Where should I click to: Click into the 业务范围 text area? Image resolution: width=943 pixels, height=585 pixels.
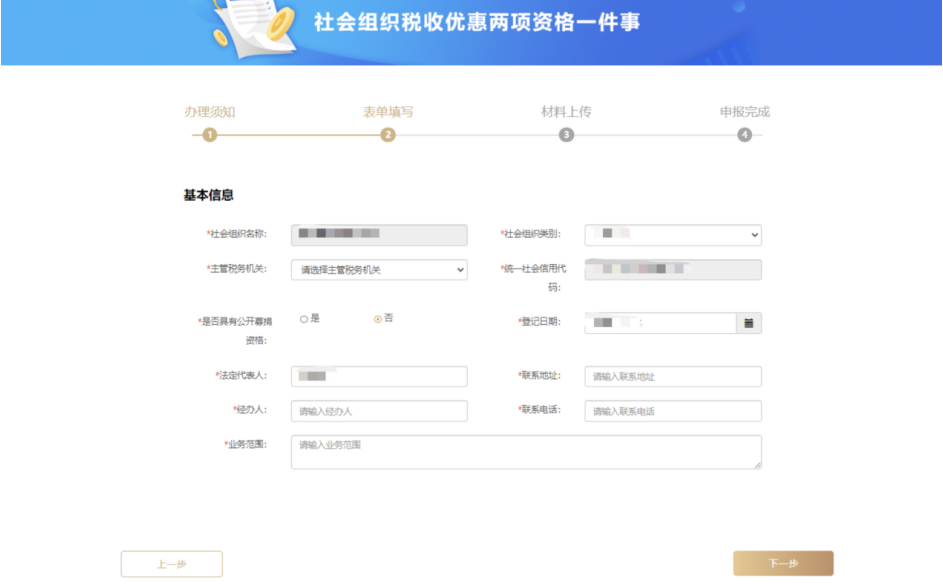click(526, 452)
